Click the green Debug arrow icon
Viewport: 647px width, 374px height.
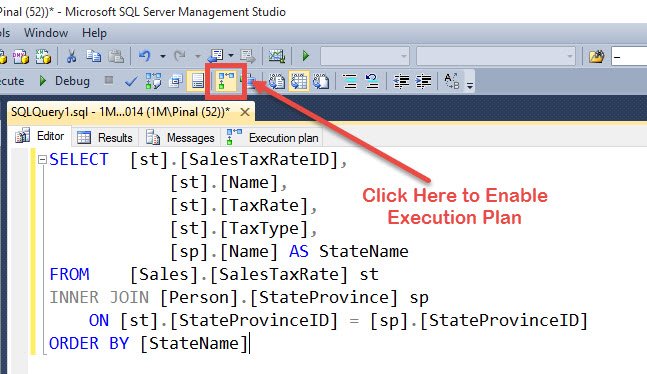[x=43, y=80]
